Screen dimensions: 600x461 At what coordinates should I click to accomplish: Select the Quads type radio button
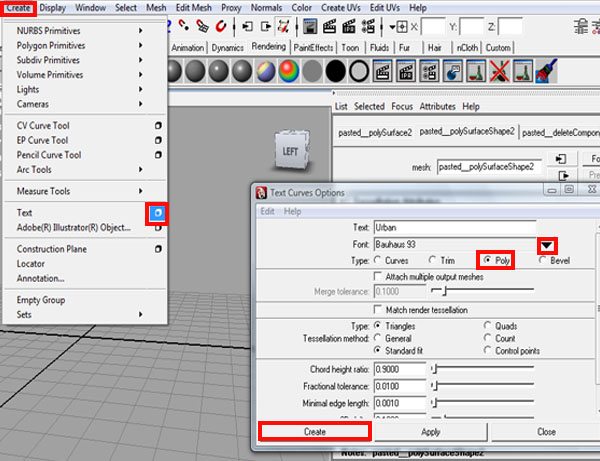488,326
